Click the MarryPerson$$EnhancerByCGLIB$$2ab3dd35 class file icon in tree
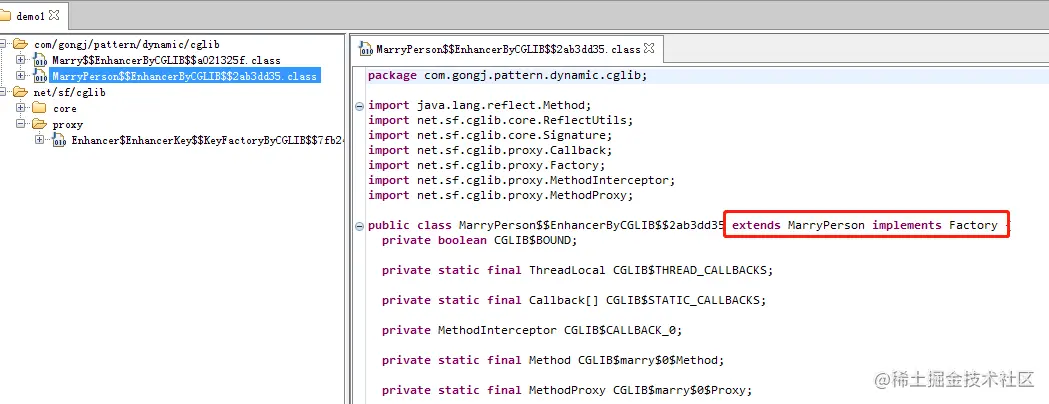The height and width of the screenshot is (404, 1049). pyautogui.click(x=40, y=76)
